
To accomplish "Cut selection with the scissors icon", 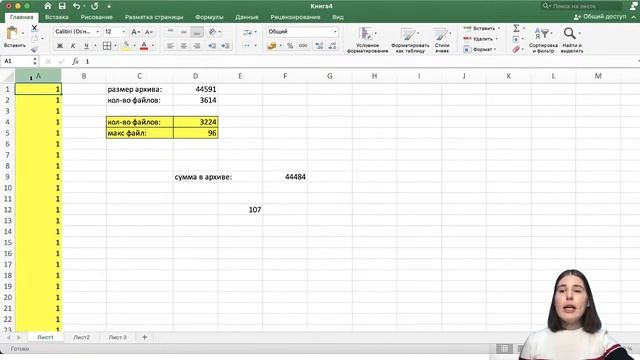I will click(x=34, y=28).
